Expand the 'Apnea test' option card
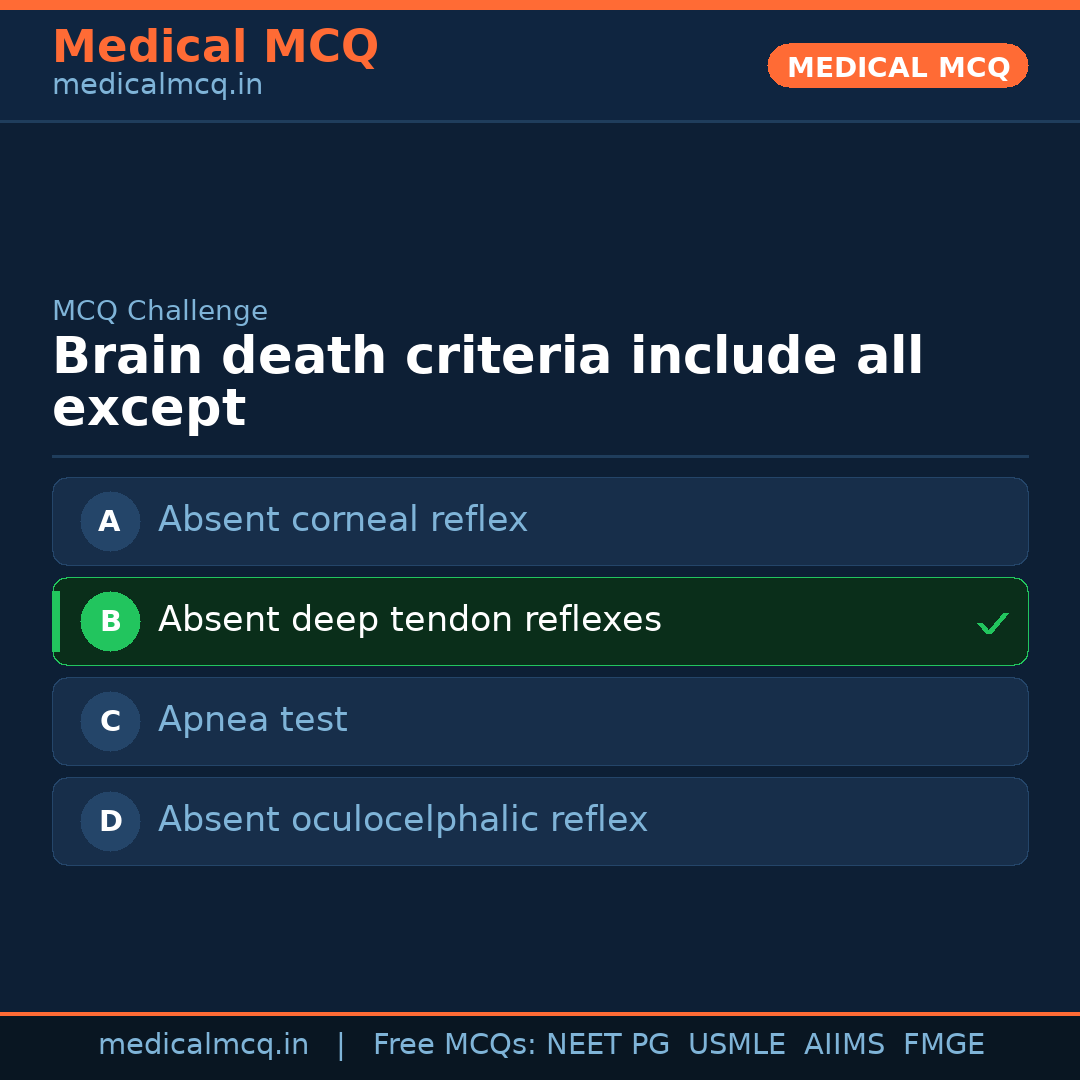1080x1080 pixels. point(540,721)
